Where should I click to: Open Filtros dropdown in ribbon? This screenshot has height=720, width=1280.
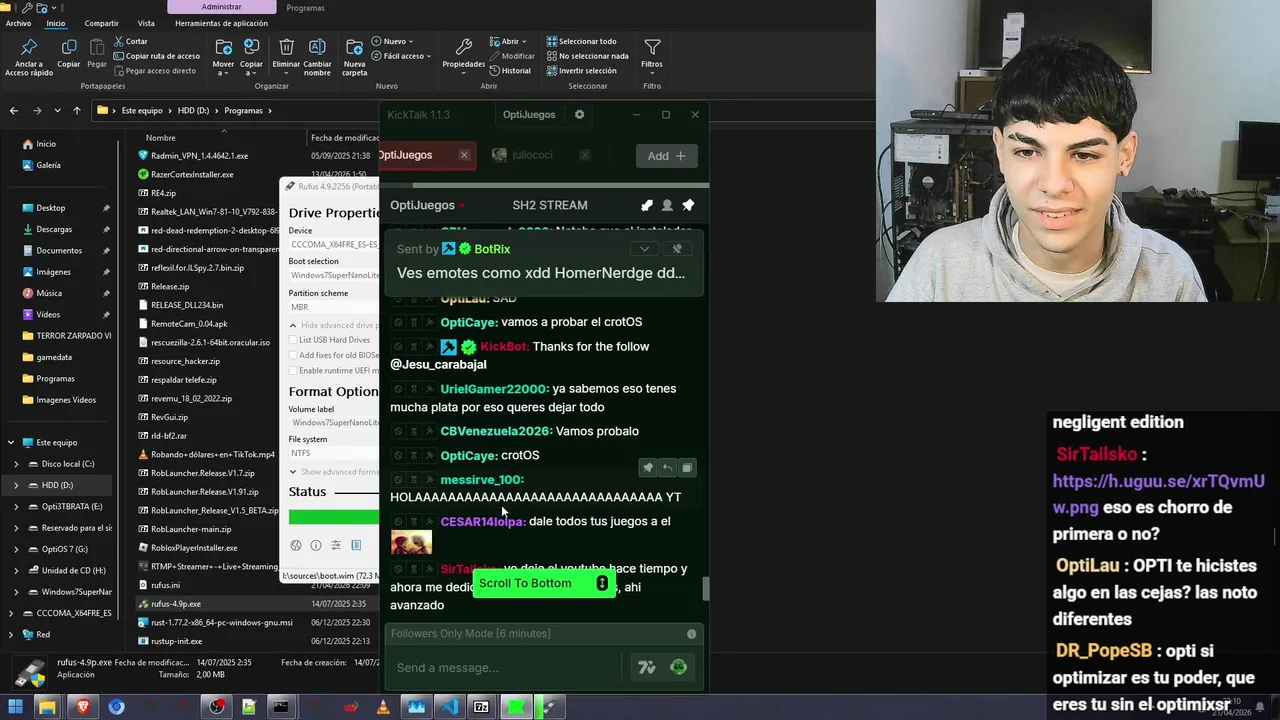pyautogui.click(x=652, y=55)
